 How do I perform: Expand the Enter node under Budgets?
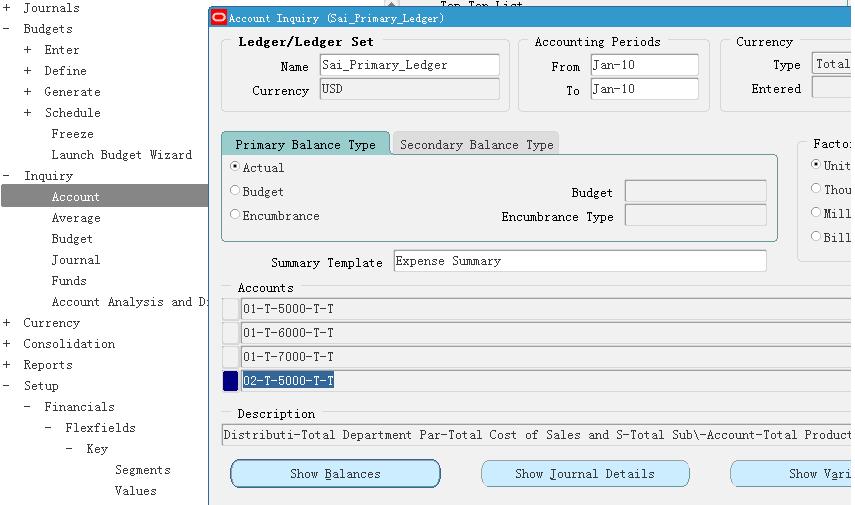27,50
